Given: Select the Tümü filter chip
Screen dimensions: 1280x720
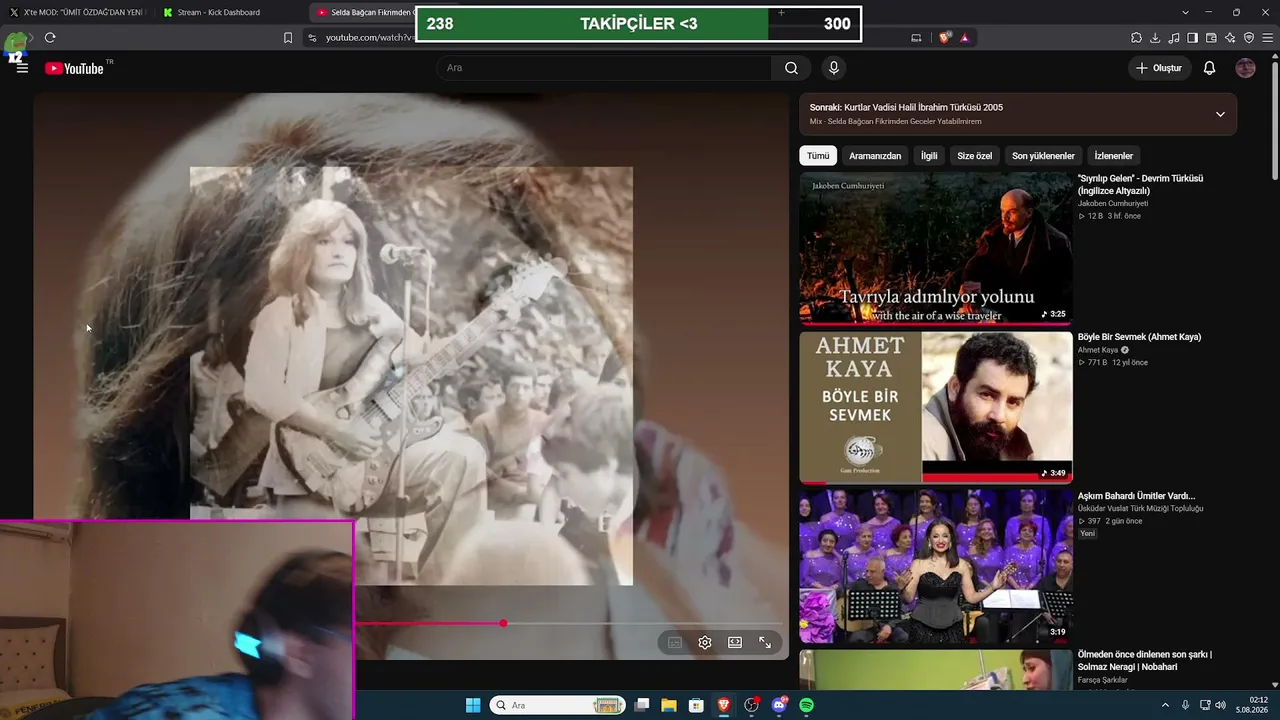Looking at the screenshot, I should click(818, 156).
